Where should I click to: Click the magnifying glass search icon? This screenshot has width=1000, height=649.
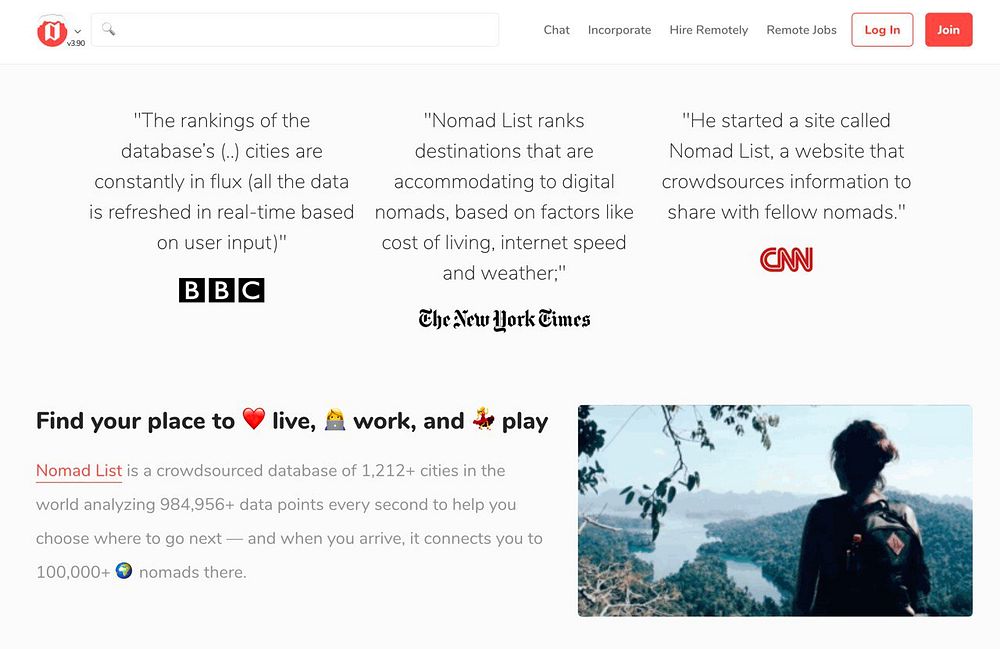coord(108,29)
